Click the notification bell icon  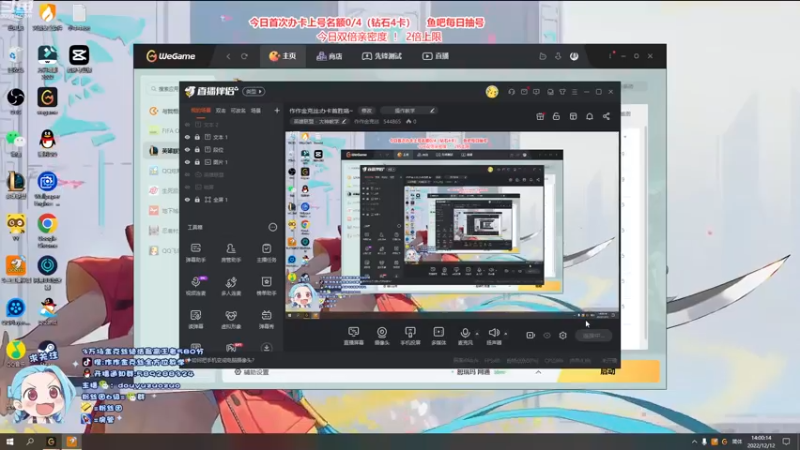(589, 116)
